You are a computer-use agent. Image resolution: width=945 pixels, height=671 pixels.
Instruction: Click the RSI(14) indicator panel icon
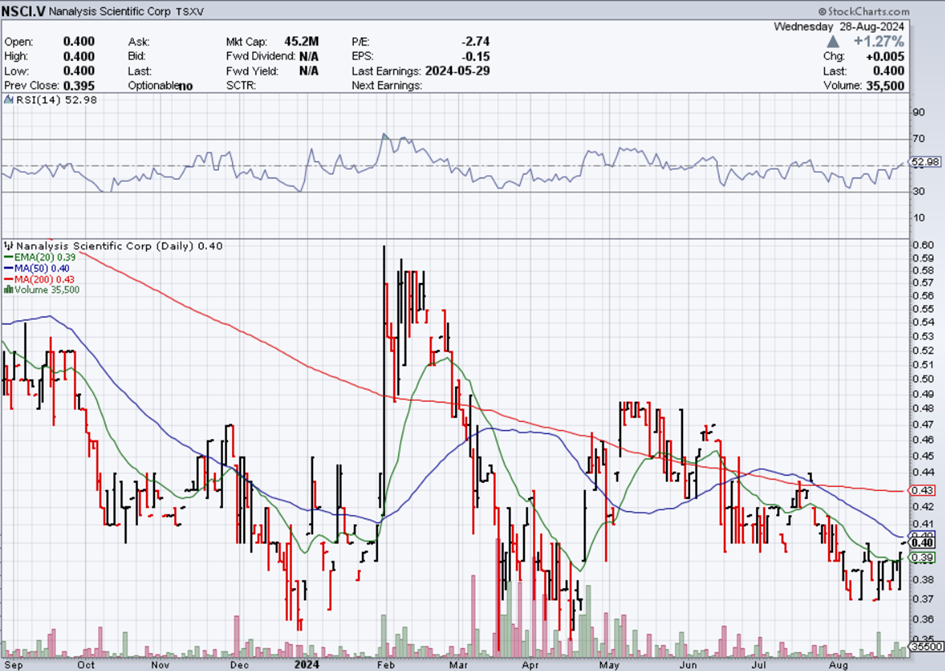(8, 100)
